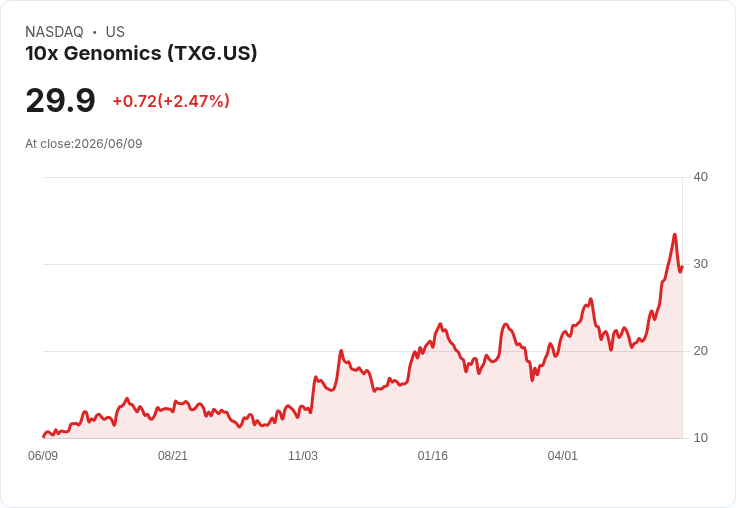Open the 10x Genomics (TXG.US) title
Image resolution: width=736 pixels, height=508 pixels.
(141, 53)
